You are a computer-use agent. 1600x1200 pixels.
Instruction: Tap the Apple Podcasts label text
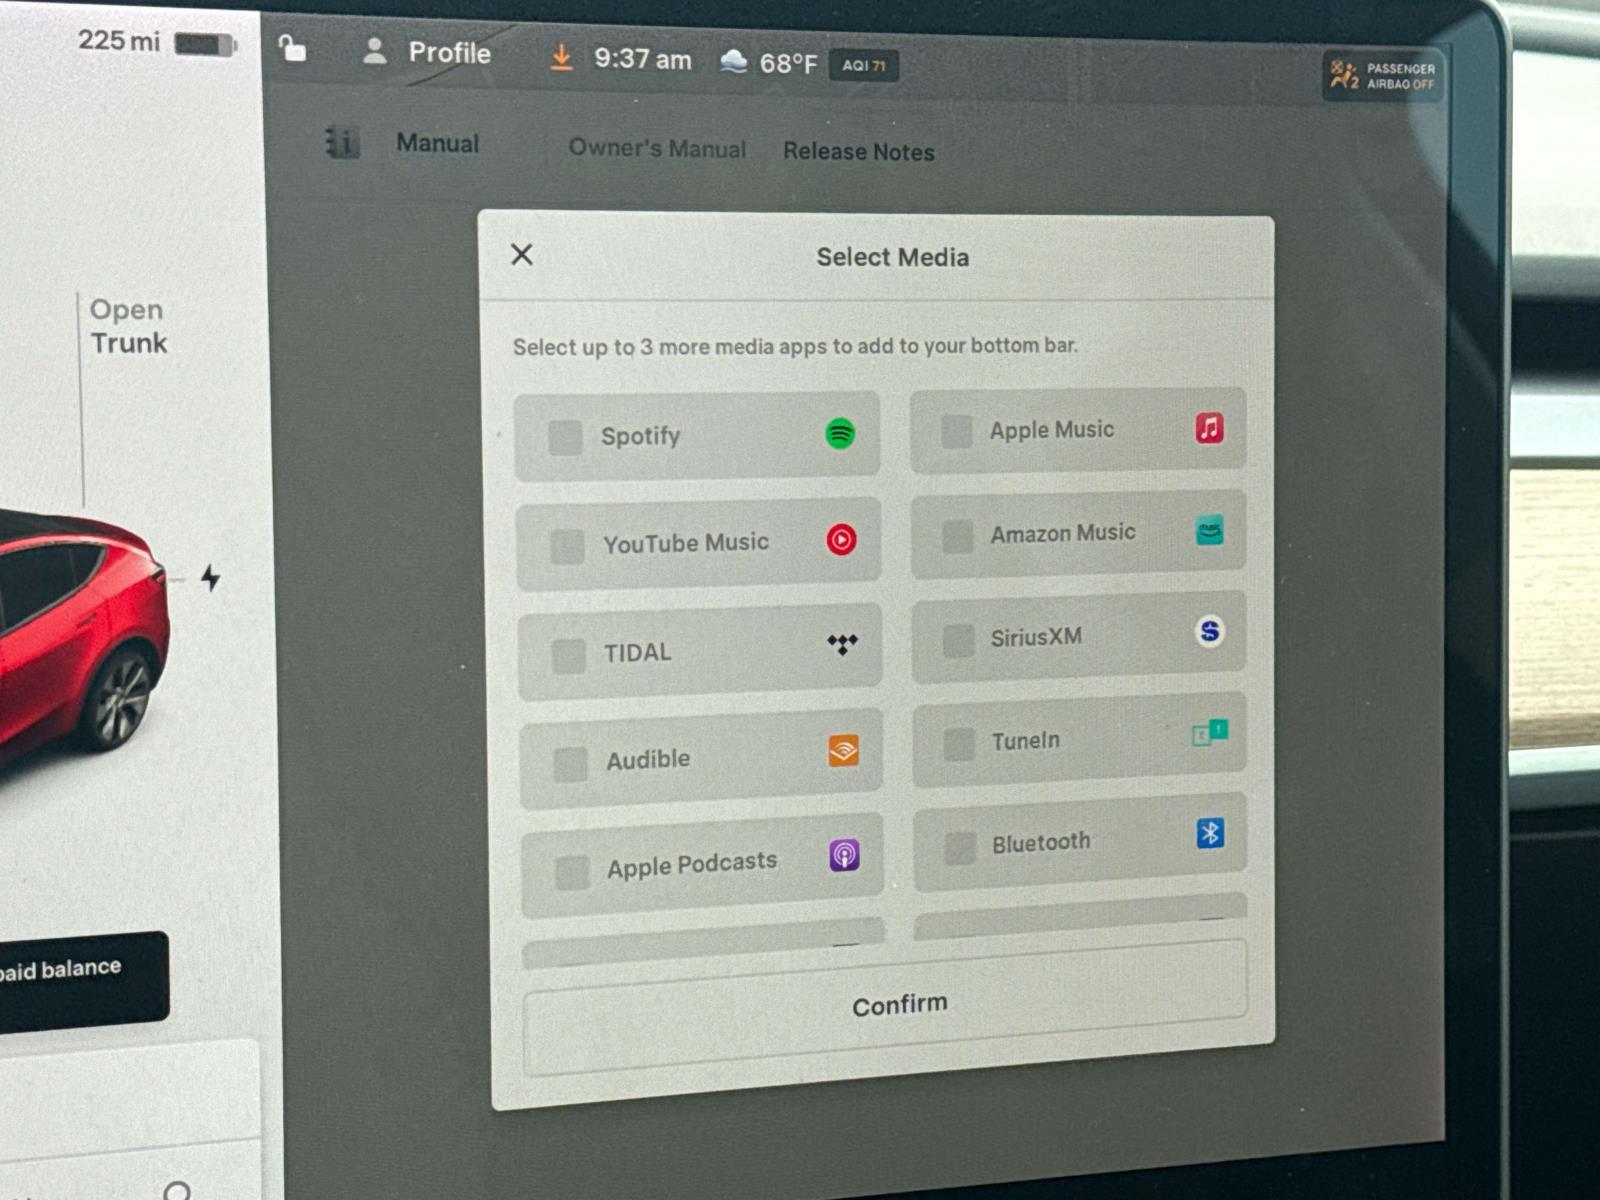tap(692, 864)
